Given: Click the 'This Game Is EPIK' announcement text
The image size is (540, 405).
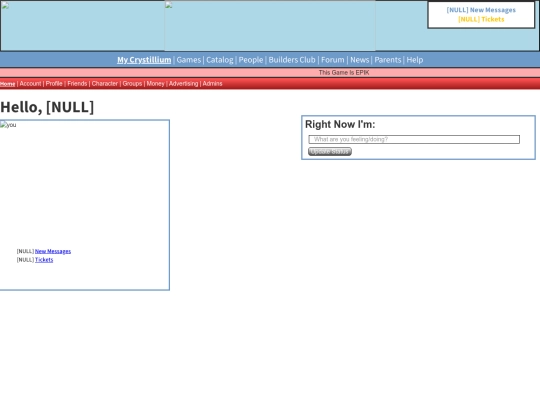Looking at the screenshot, I should pos(344,73).
